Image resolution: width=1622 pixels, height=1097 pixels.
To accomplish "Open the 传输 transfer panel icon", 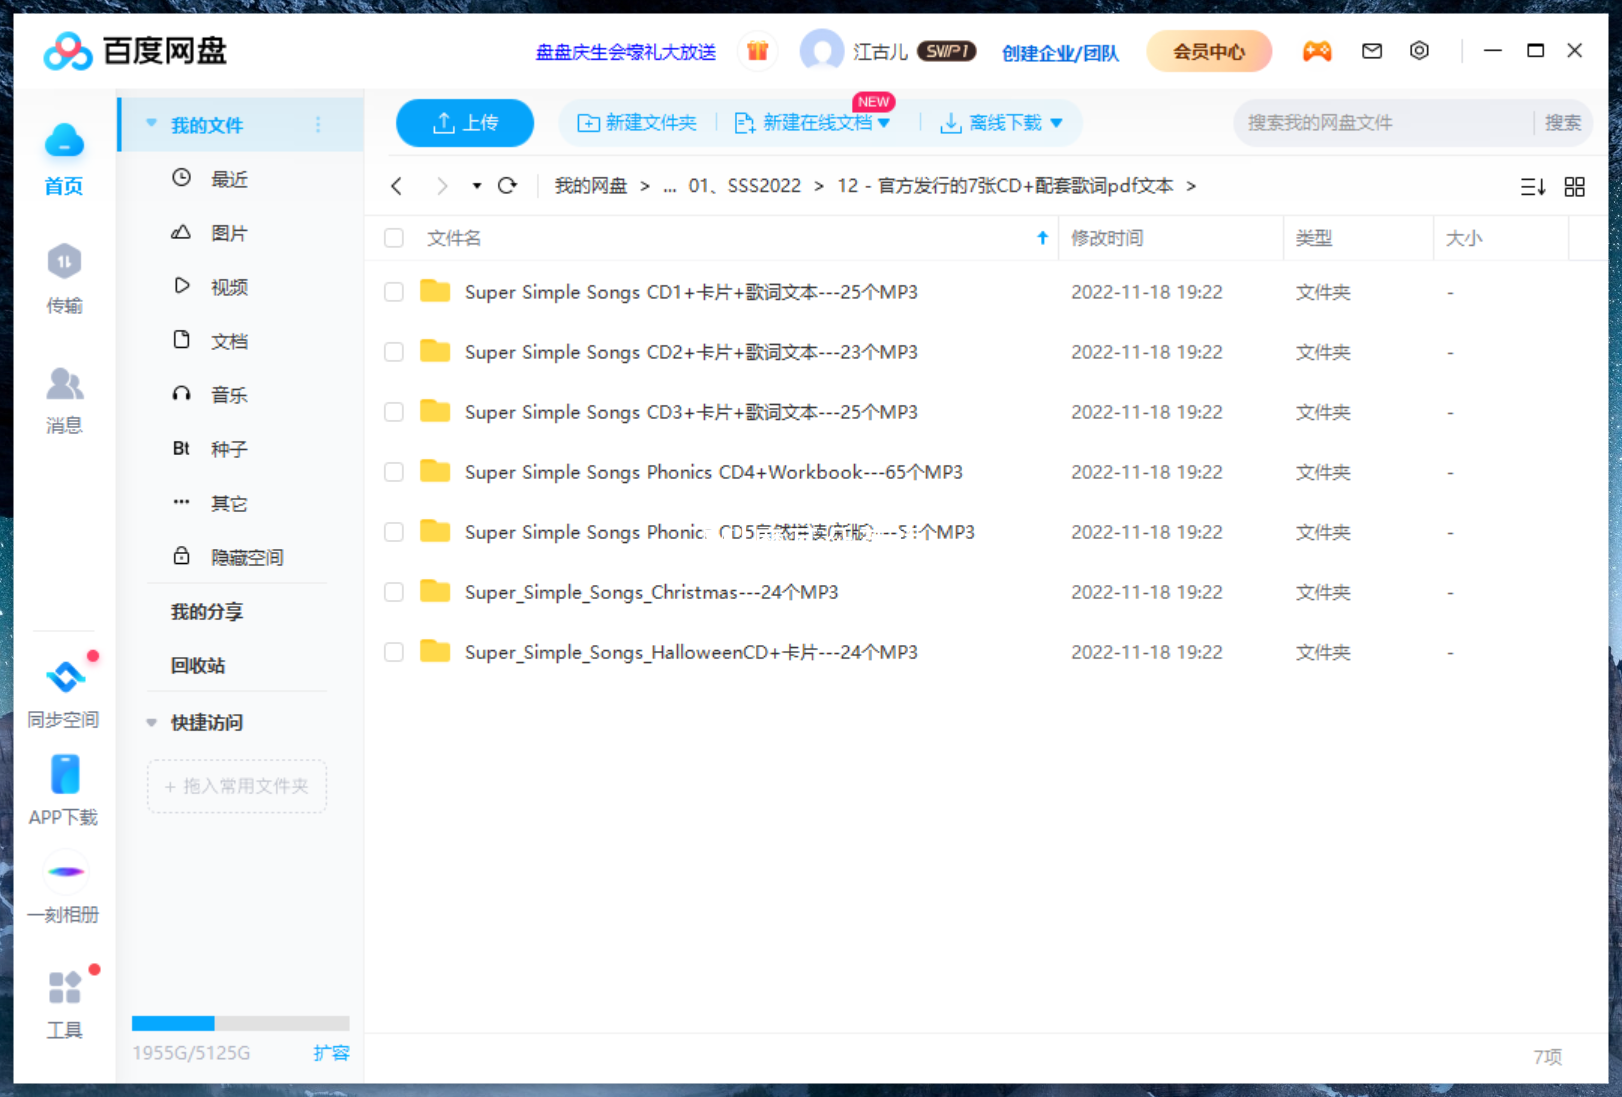I will point(64,262).
